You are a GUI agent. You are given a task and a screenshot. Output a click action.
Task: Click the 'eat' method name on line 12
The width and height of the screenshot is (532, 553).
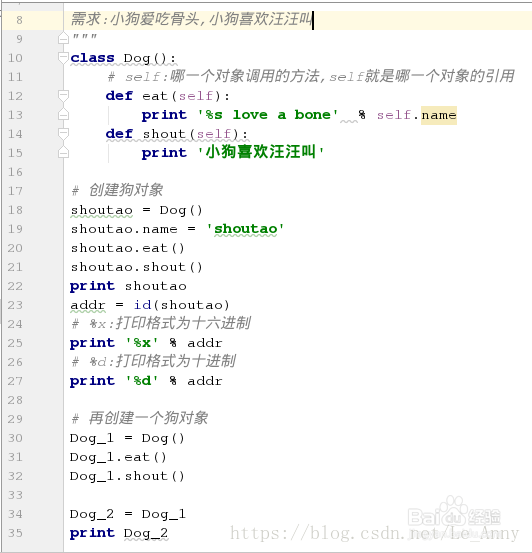click(x=155, y=96)
